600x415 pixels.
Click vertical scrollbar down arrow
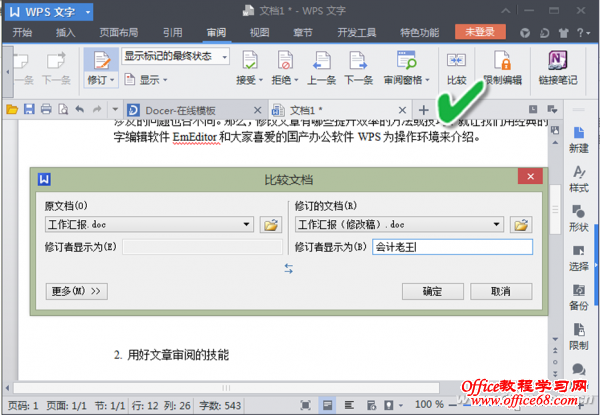click(555, 339)
